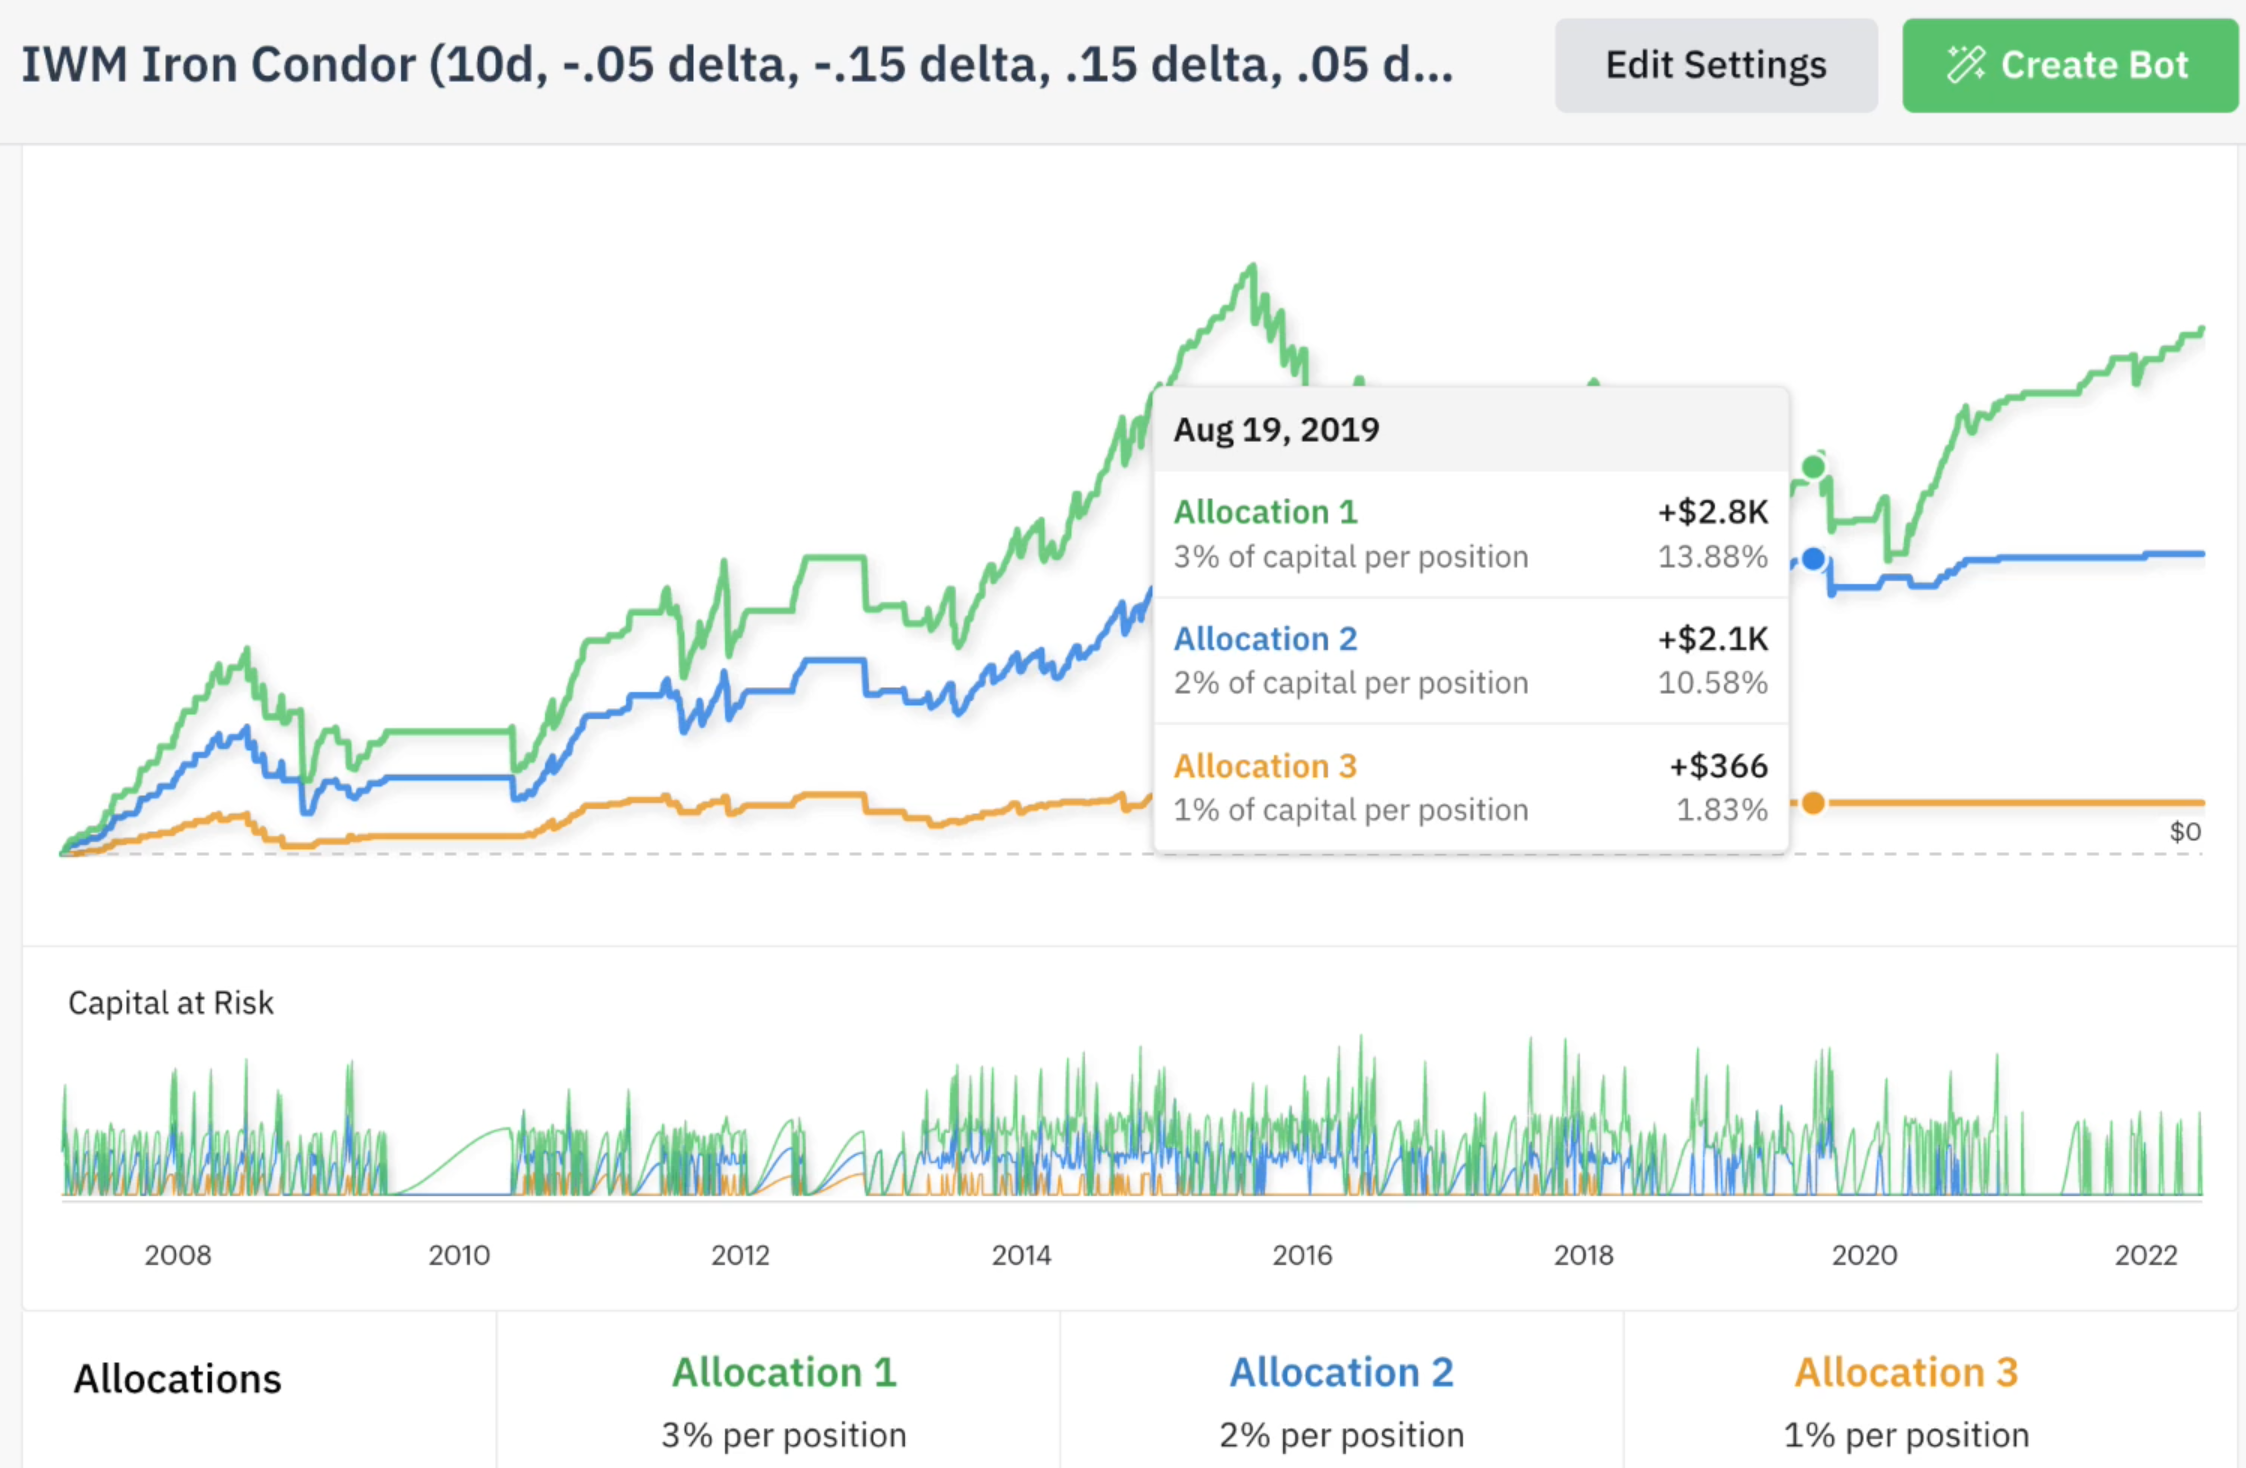Click the magic wand icon in Create Bot
Screen dimensions: 2246x1468
click(x=1965, y=65)
